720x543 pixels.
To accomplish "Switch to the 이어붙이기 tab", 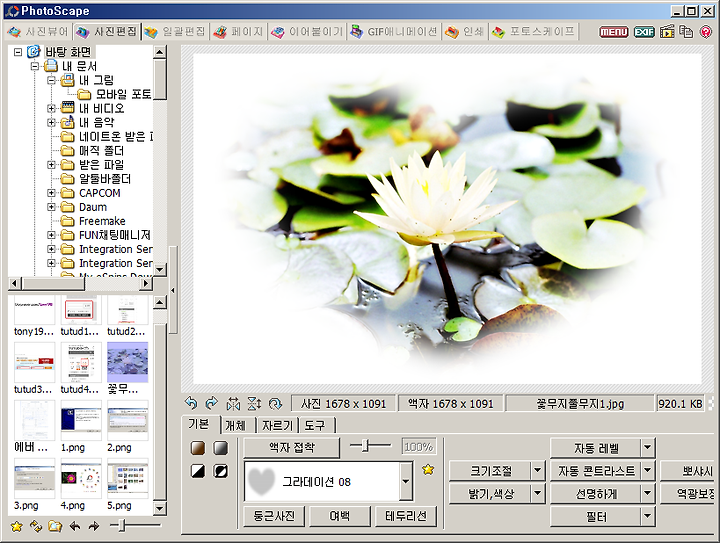I will coord(307,32).
